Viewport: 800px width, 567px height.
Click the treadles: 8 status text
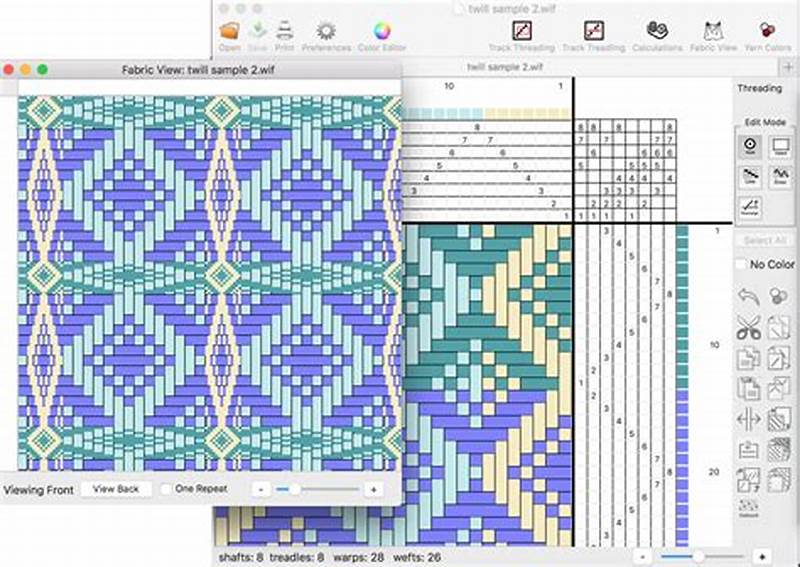point(296,557)
